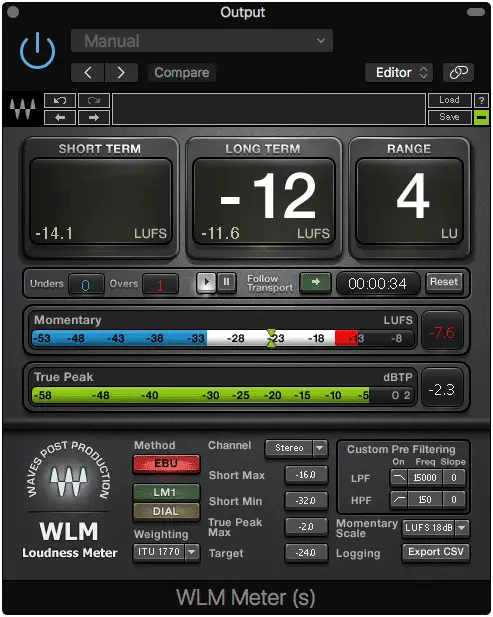Open the Editor view selector
Viewport: 493px width, 617px height.
(399, 72)
